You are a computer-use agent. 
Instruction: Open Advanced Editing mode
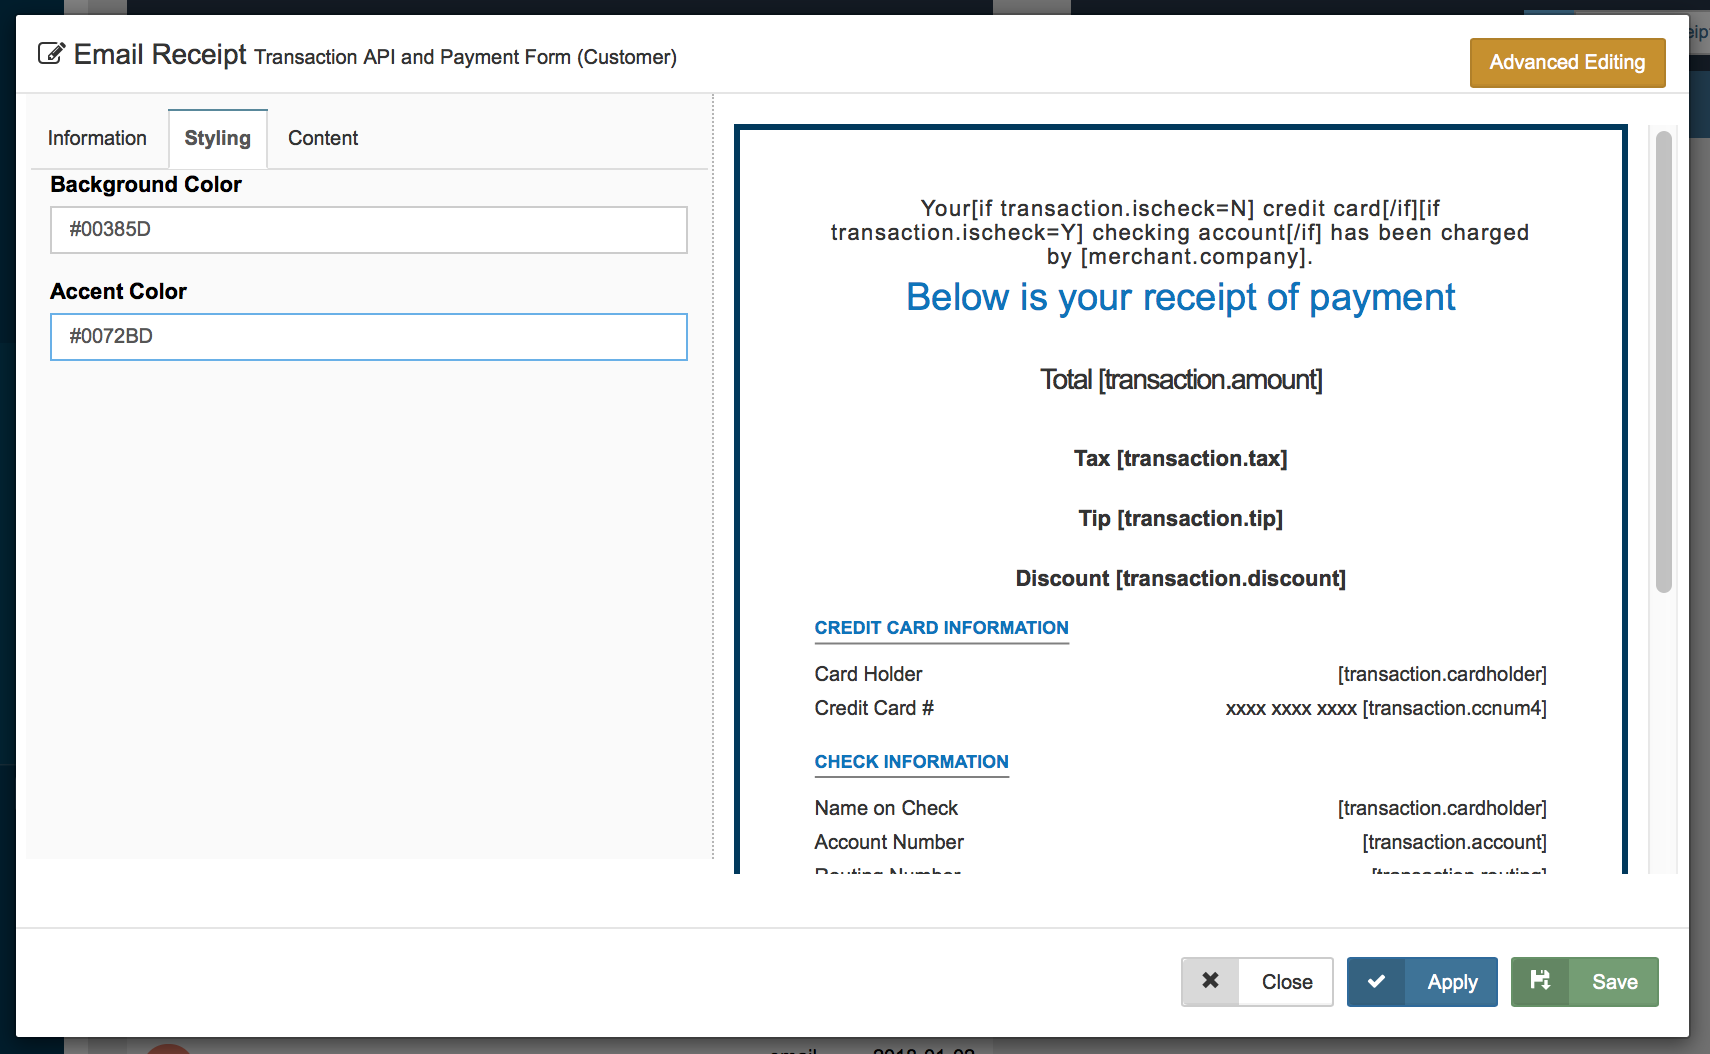click(x=1566, y=63)
